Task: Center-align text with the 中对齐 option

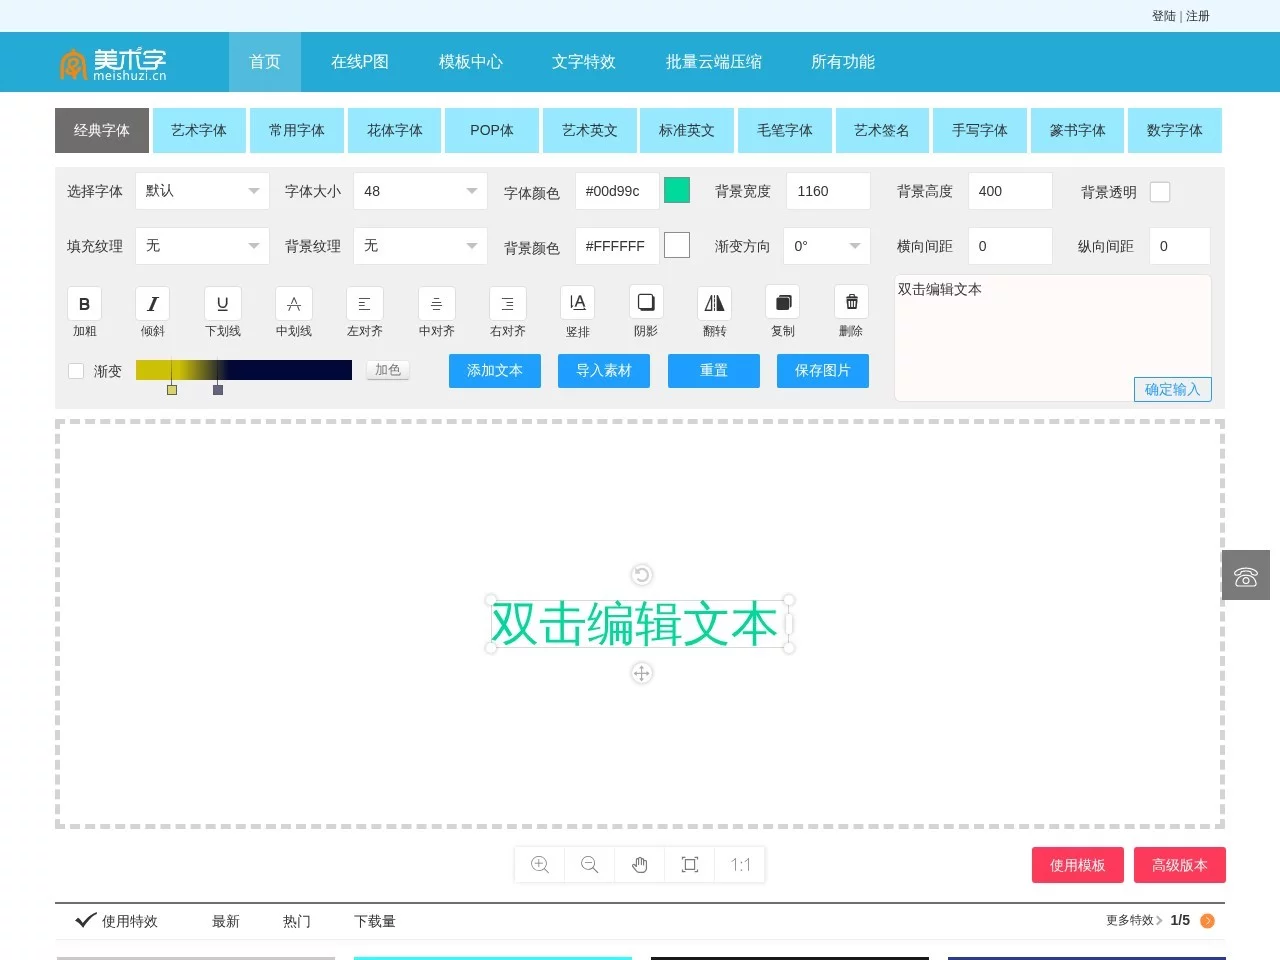Action: coord(436,311)
